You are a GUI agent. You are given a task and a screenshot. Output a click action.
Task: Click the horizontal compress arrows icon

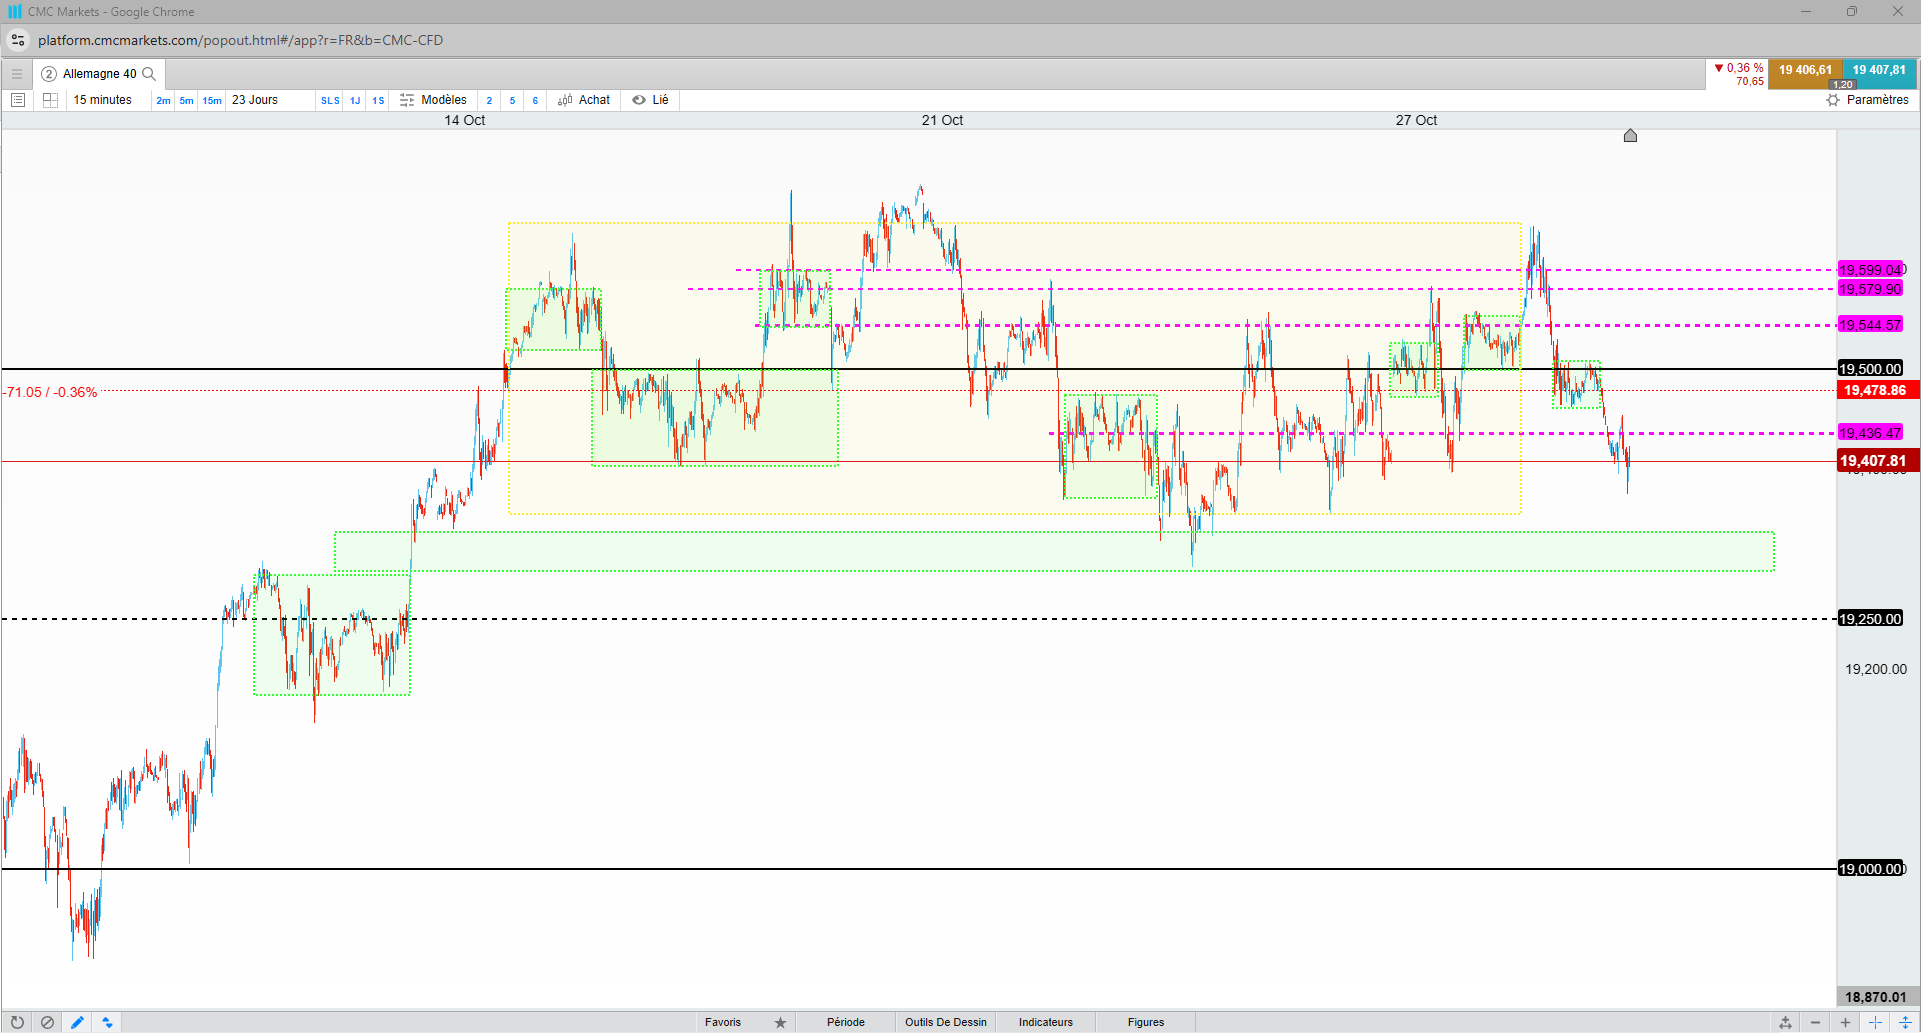coord(1875,1022)
